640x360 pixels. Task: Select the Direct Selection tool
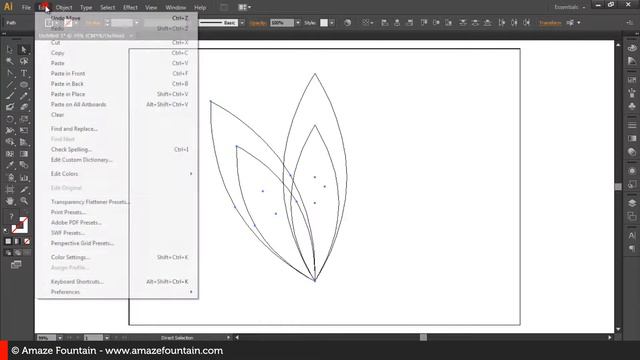click(24, 50)
